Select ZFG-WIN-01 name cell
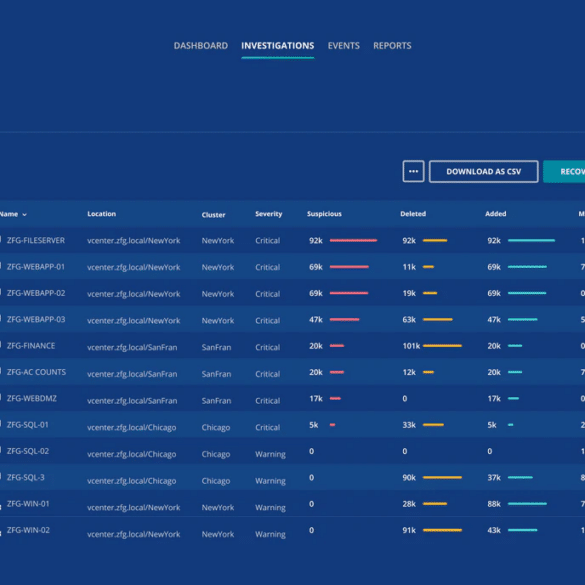The image size is (585, 585). pos(28,504)
